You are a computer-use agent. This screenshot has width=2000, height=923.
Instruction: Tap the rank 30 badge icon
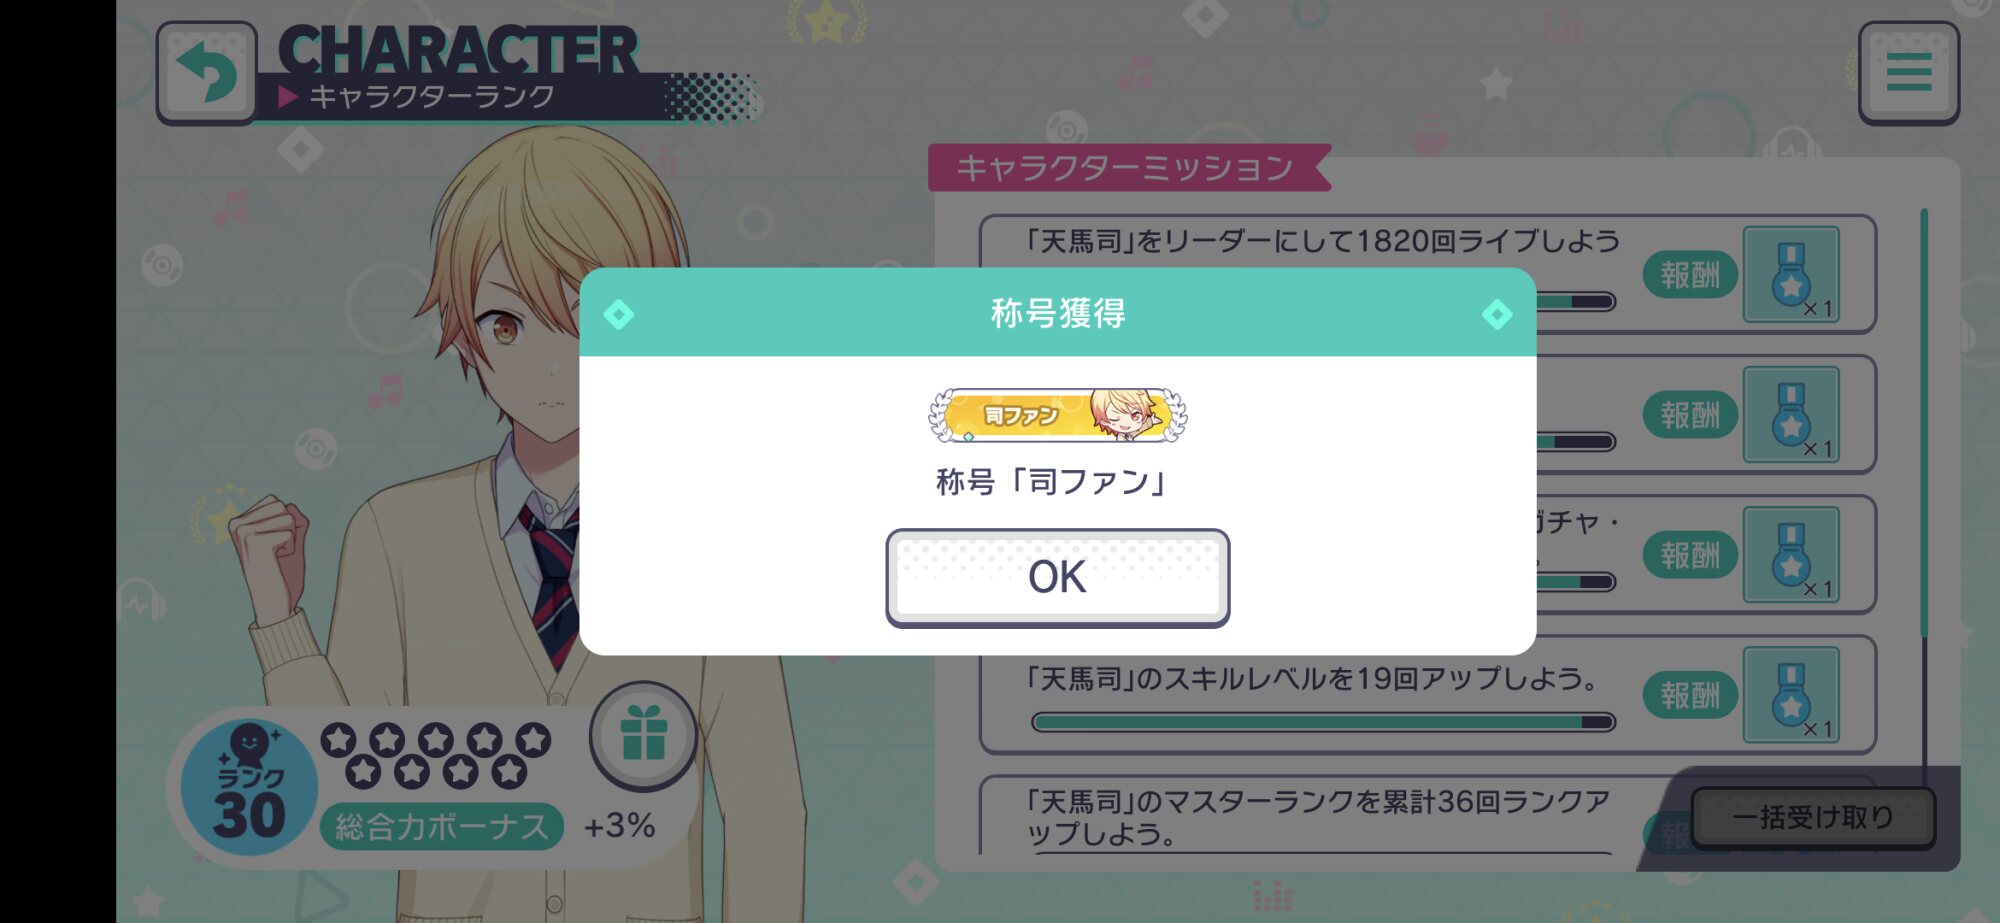249,787
